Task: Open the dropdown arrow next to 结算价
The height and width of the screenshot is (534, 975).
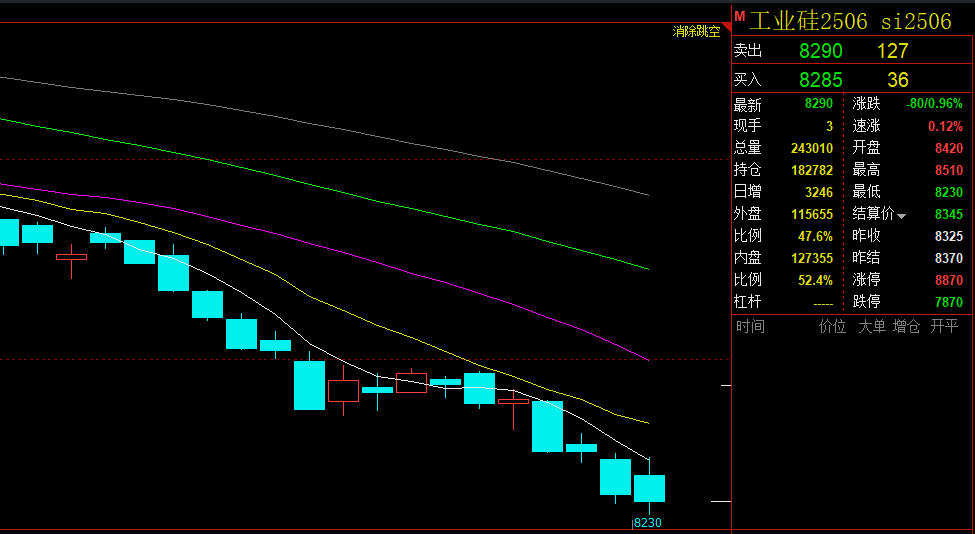Action: pyautogui.click(x=901, y=216)
